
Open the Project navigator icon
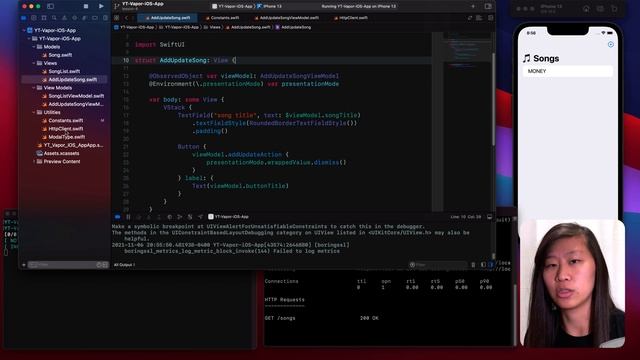[x=24, y=18]
